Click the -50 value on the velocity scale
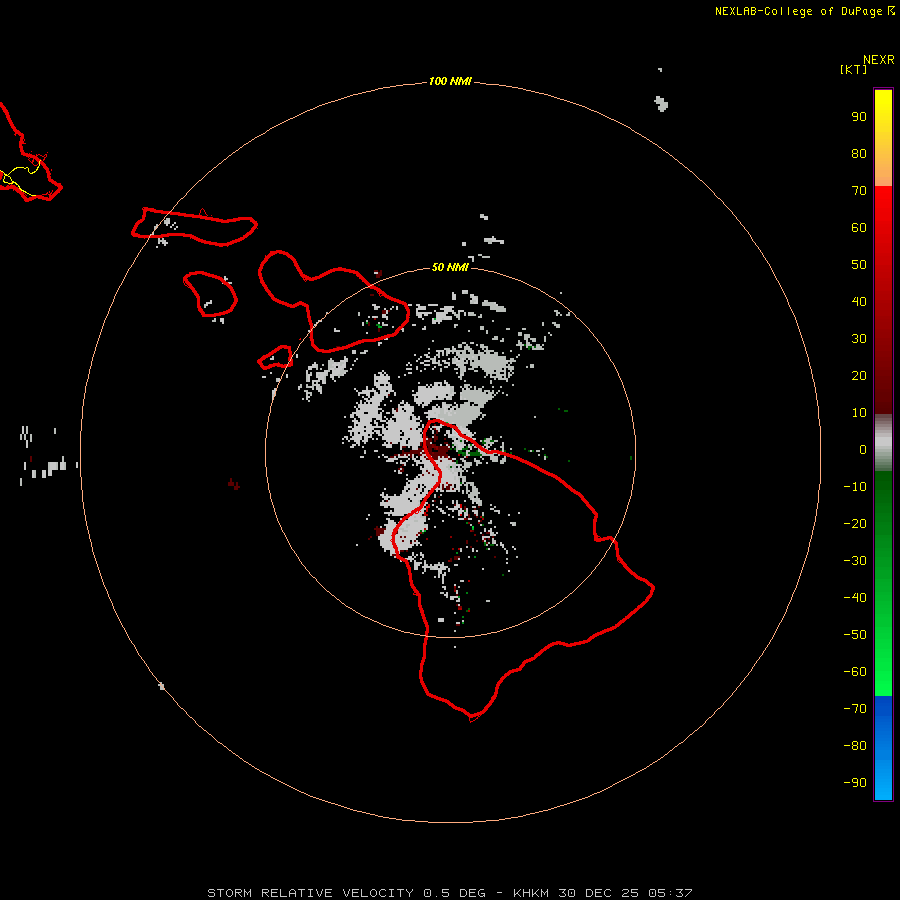 pyautogui.click(x=855, y=635)
